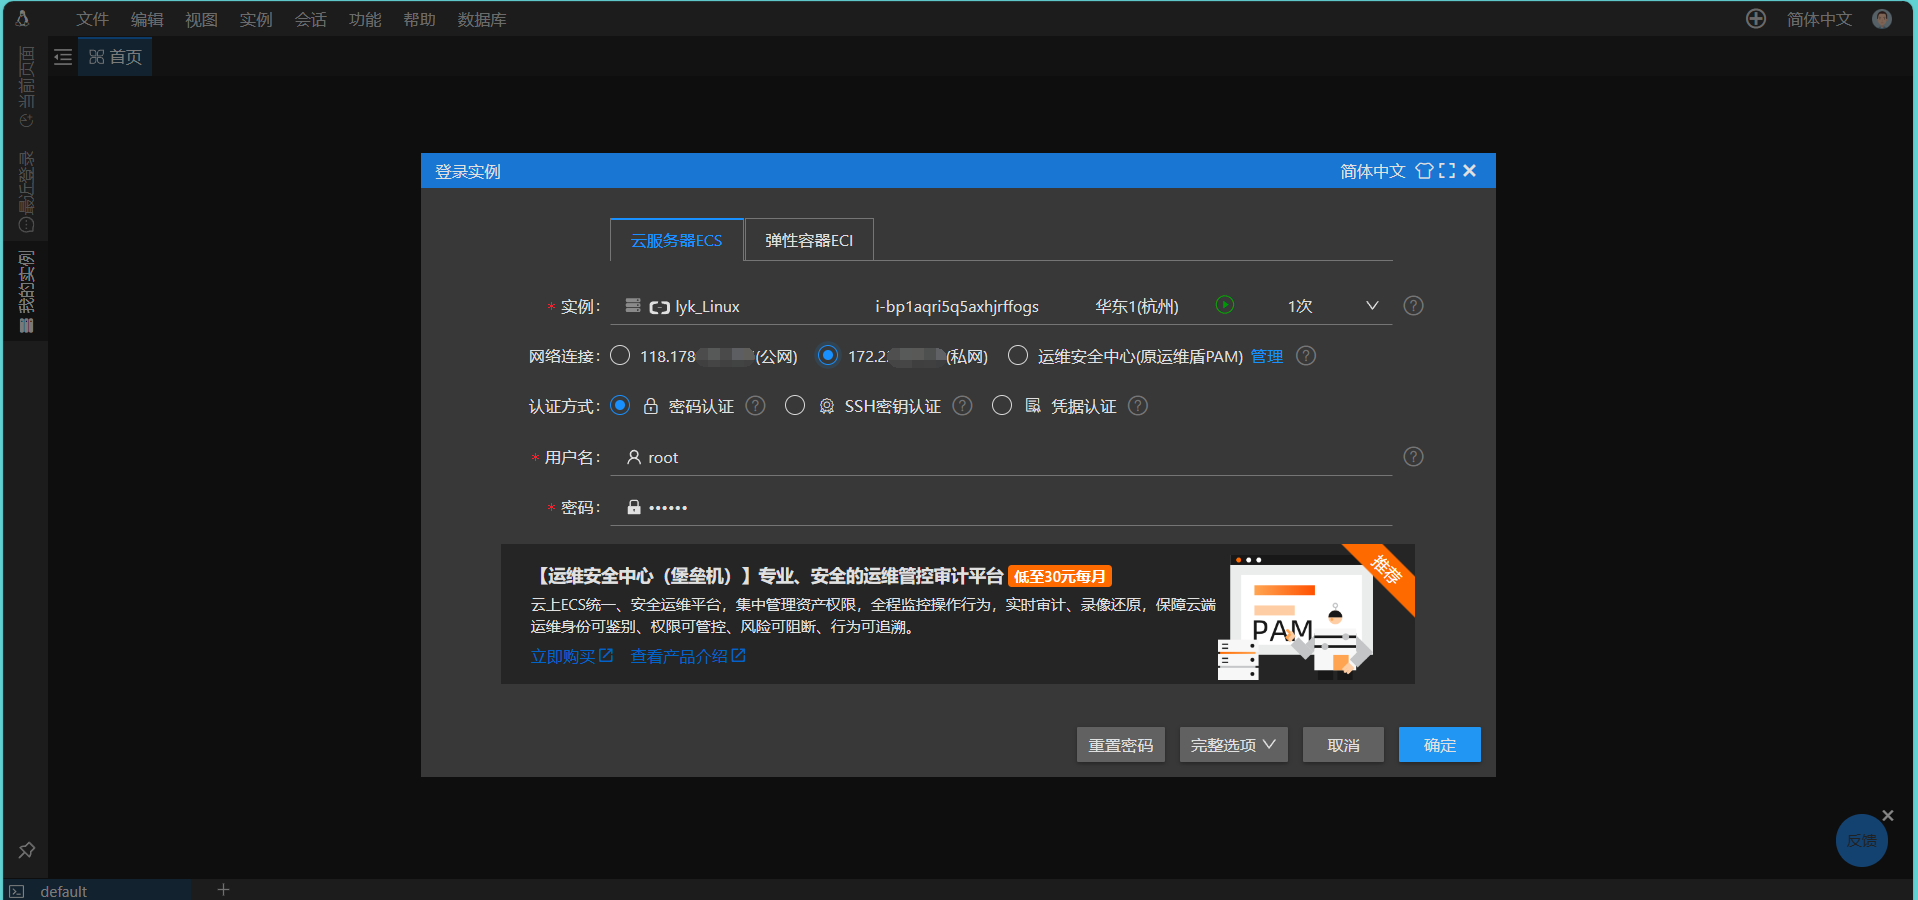Open 简体中文 language selector in top bar
Viewport: 1918px width, 900px height.
(1819, 19)
